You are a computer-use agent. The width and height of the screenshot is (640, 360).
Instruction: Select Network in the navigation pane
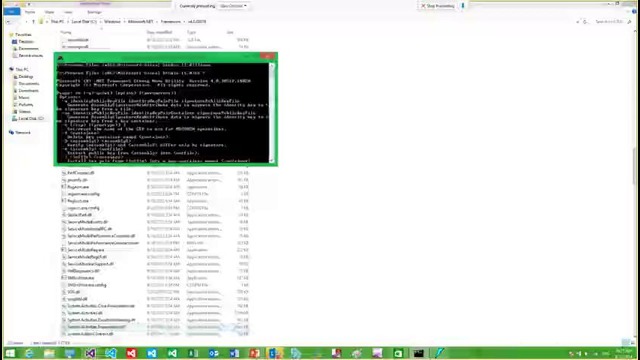pos(22,133)
